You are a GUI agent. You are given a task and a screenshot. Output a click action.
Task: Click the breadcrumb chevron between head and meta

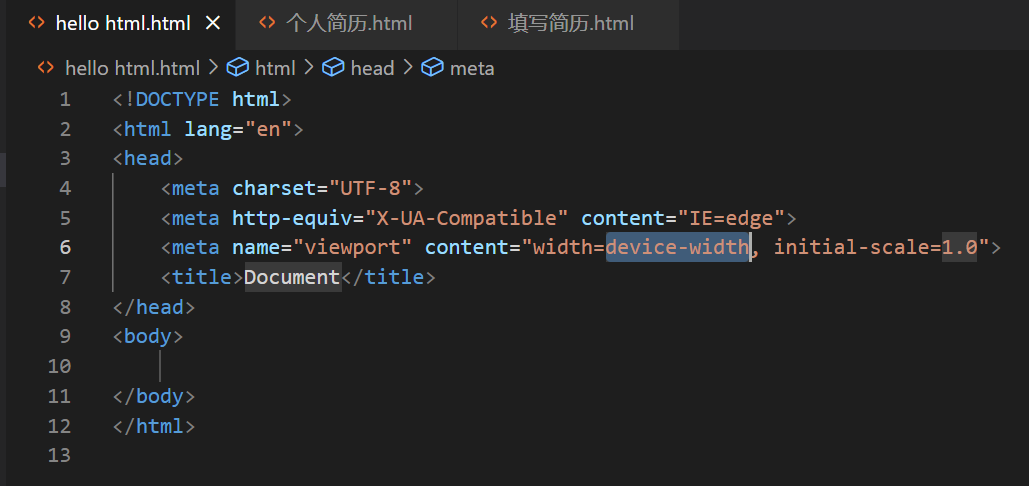pyautogui.click(x=407, y=68)
